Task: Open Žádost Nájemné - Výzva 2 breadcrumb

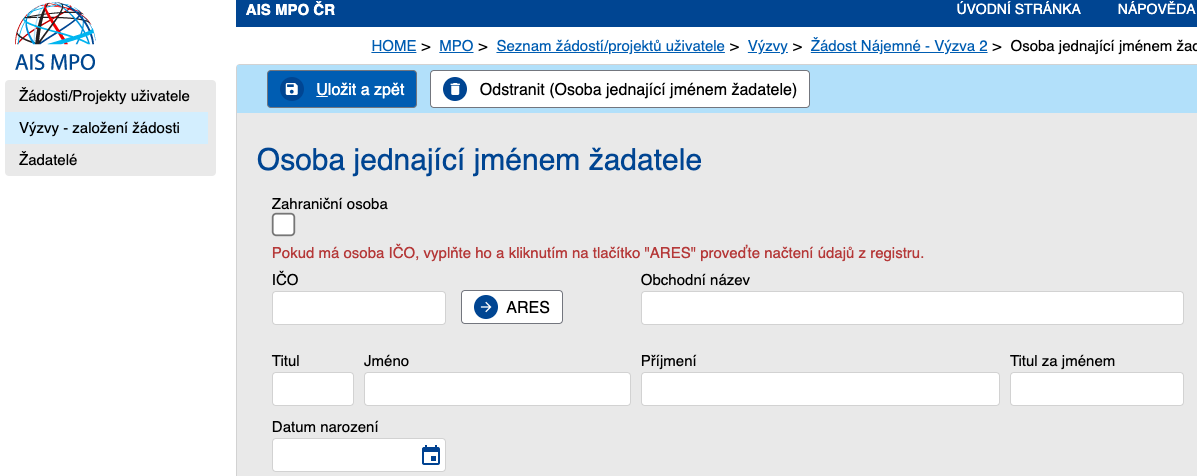Action: coord(899,46)
